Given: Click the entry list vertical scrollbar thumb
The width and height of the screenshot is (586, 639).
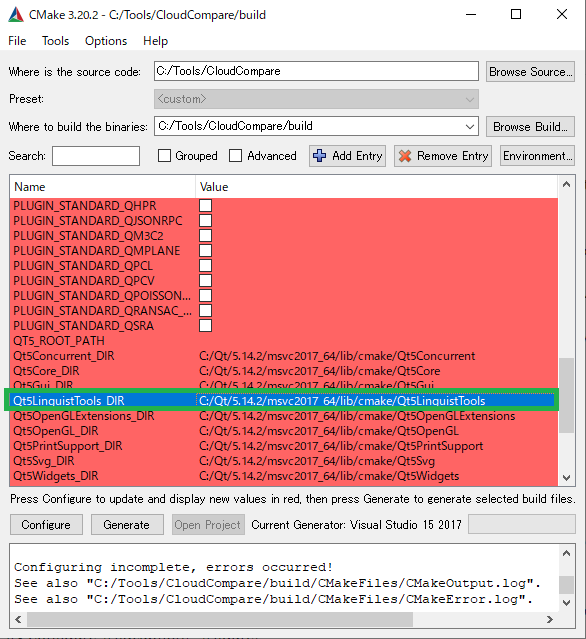Looking at the screenshot, I should pyautogui.click(x=566, y=395).
